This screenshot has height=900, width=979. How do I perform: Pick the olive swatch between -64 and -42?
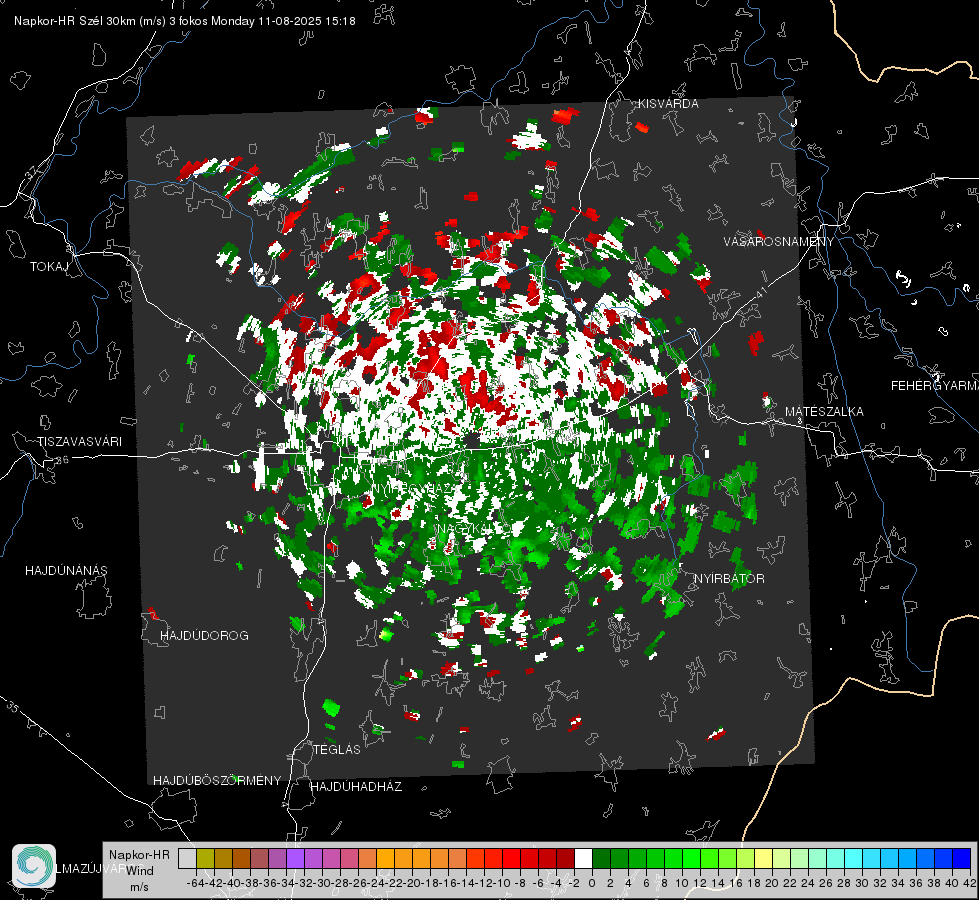[205, 858]
